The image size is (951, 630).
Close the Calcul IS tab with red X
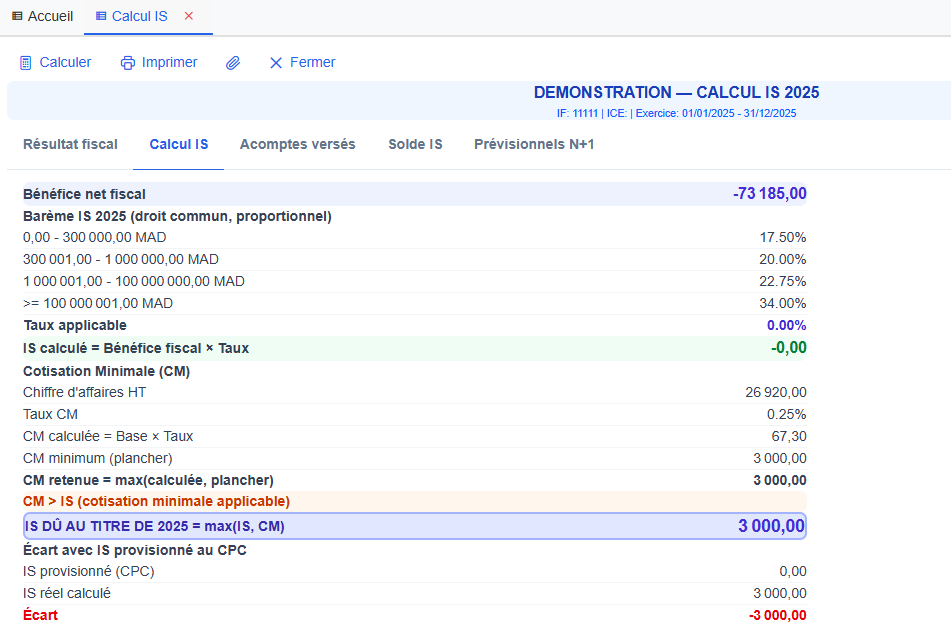(189, 16)
